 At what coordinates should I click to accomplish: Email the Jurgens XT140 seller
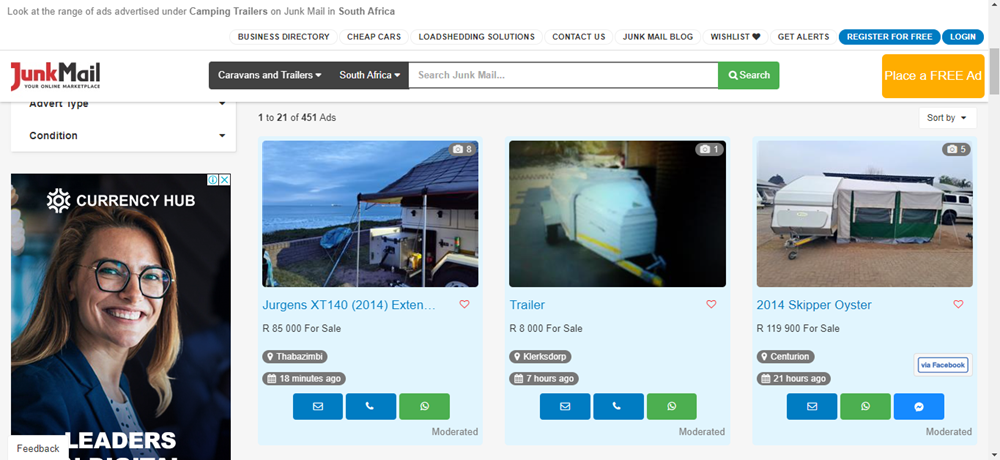click(x=318, y=406)
